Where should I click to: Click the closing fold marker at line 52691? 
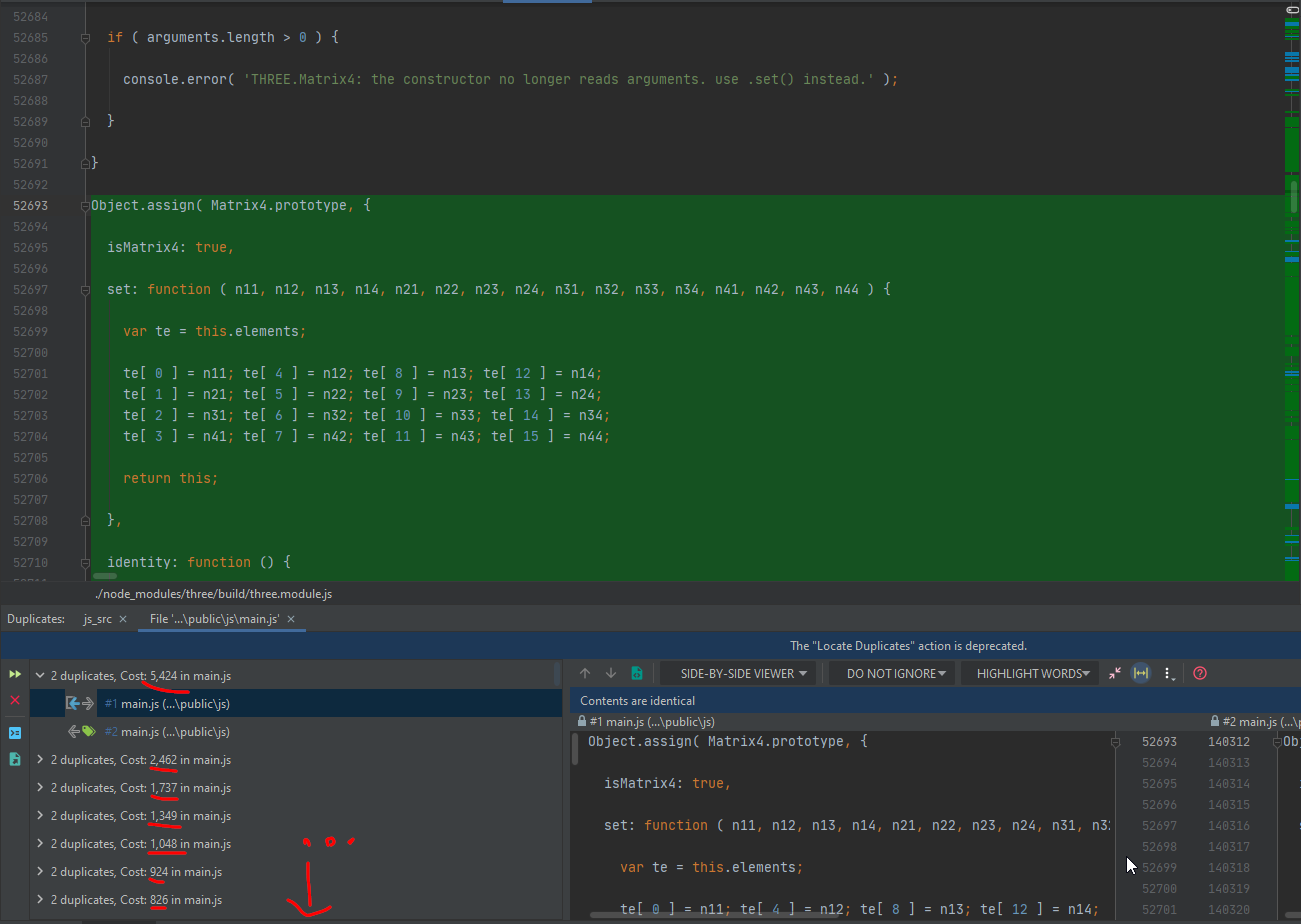coord(85,163)
